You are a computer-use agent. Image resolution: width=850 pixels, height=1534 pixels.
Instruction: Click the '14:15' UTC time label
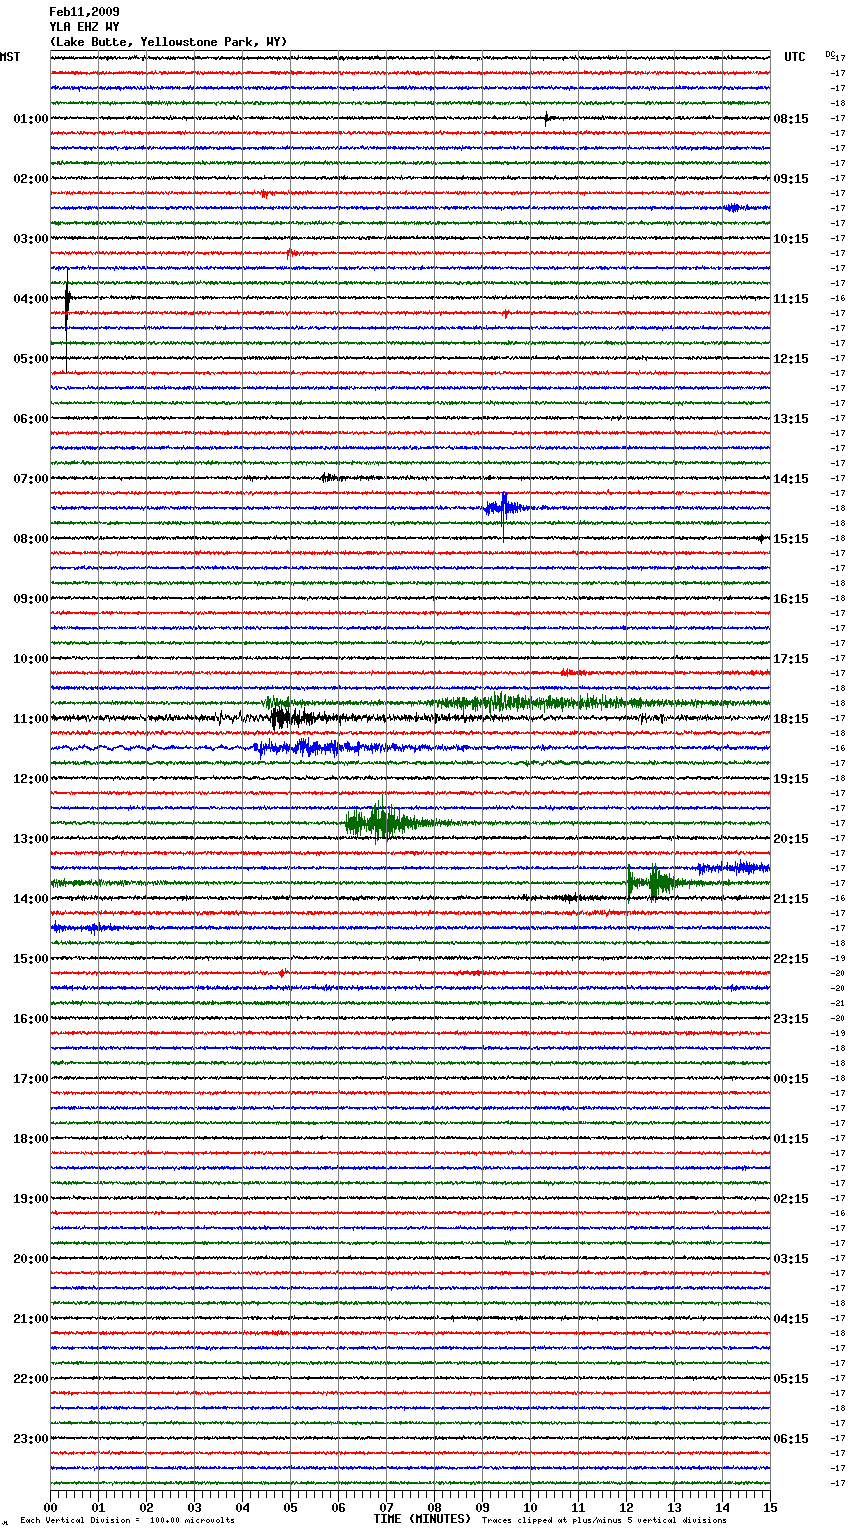791,479
